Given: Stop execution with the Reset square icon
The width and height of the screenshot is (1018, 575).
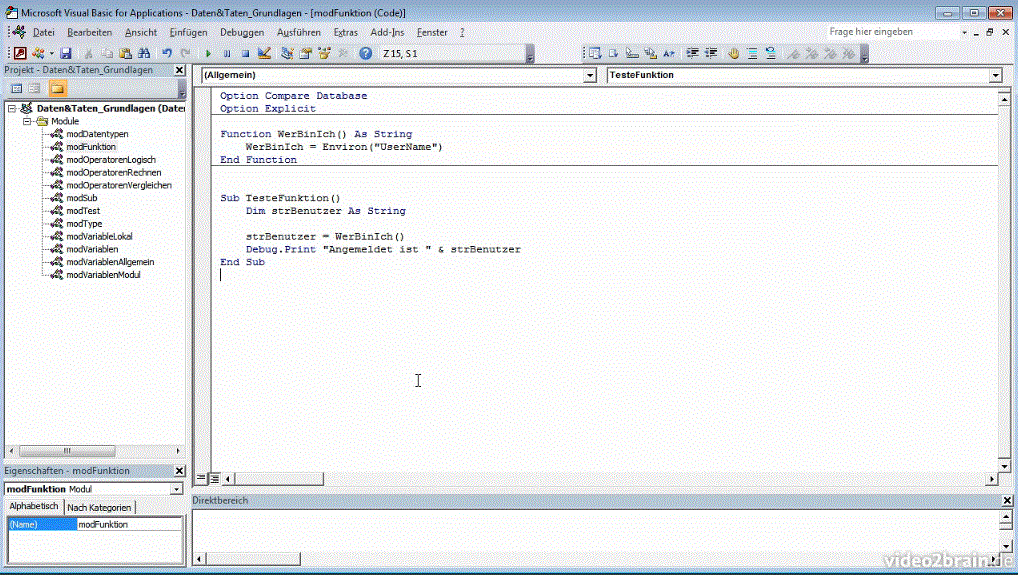Looking at the screenshot, I should coord(245,53).
